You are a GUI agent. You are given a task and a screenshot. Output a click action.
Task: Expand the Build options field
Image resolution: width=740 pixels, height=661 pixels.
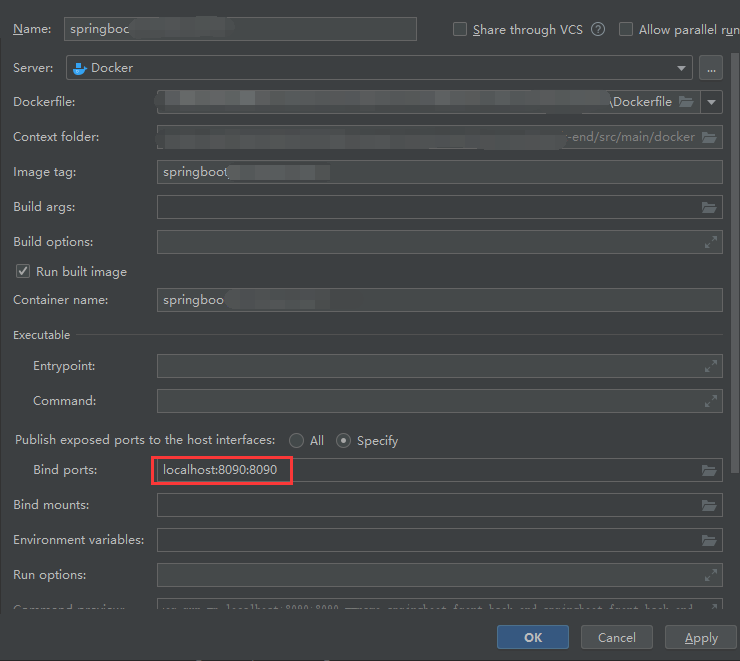point(711,242)
